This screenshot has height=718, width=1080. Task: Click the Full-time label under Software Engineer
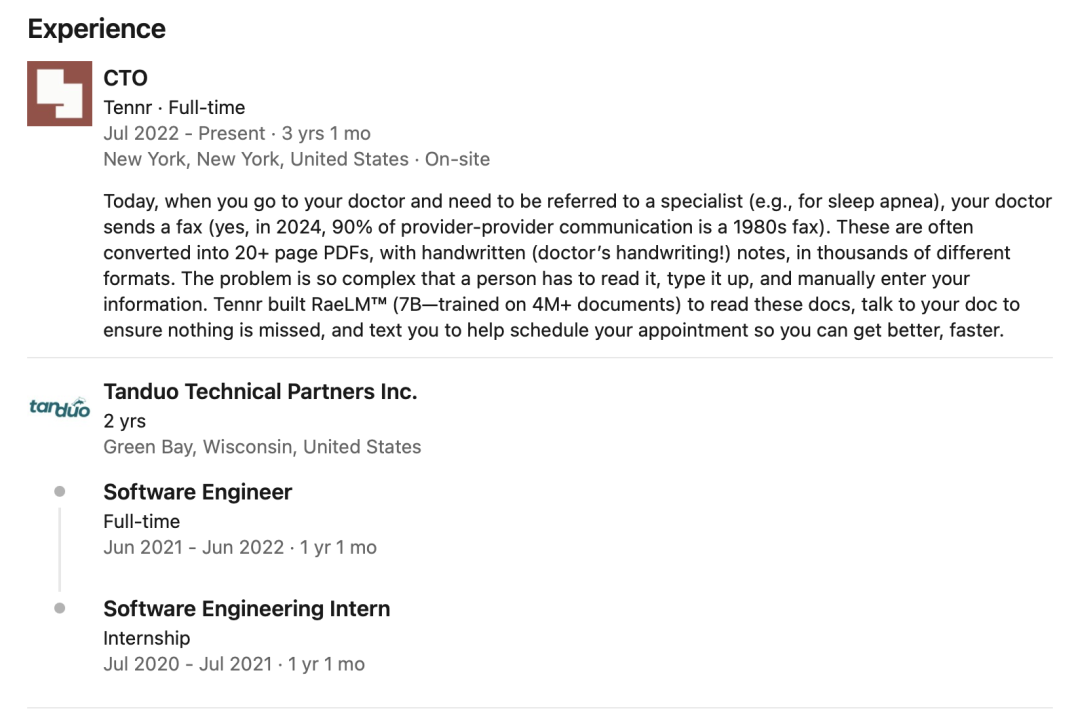142,522
